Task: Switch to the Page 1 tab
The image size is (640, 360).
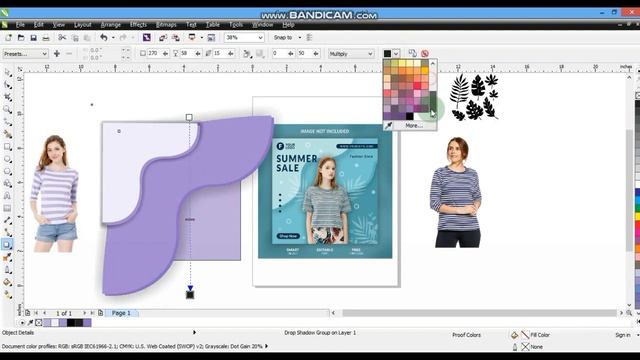Action: click(121, 313)
